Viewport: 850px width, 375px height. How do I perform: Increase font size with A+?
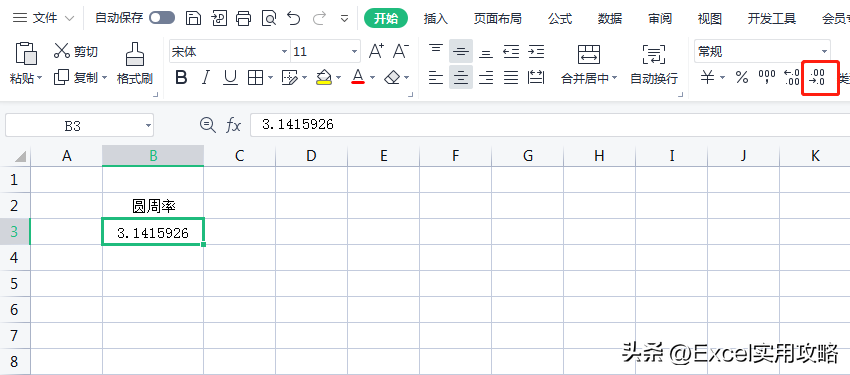376,51
